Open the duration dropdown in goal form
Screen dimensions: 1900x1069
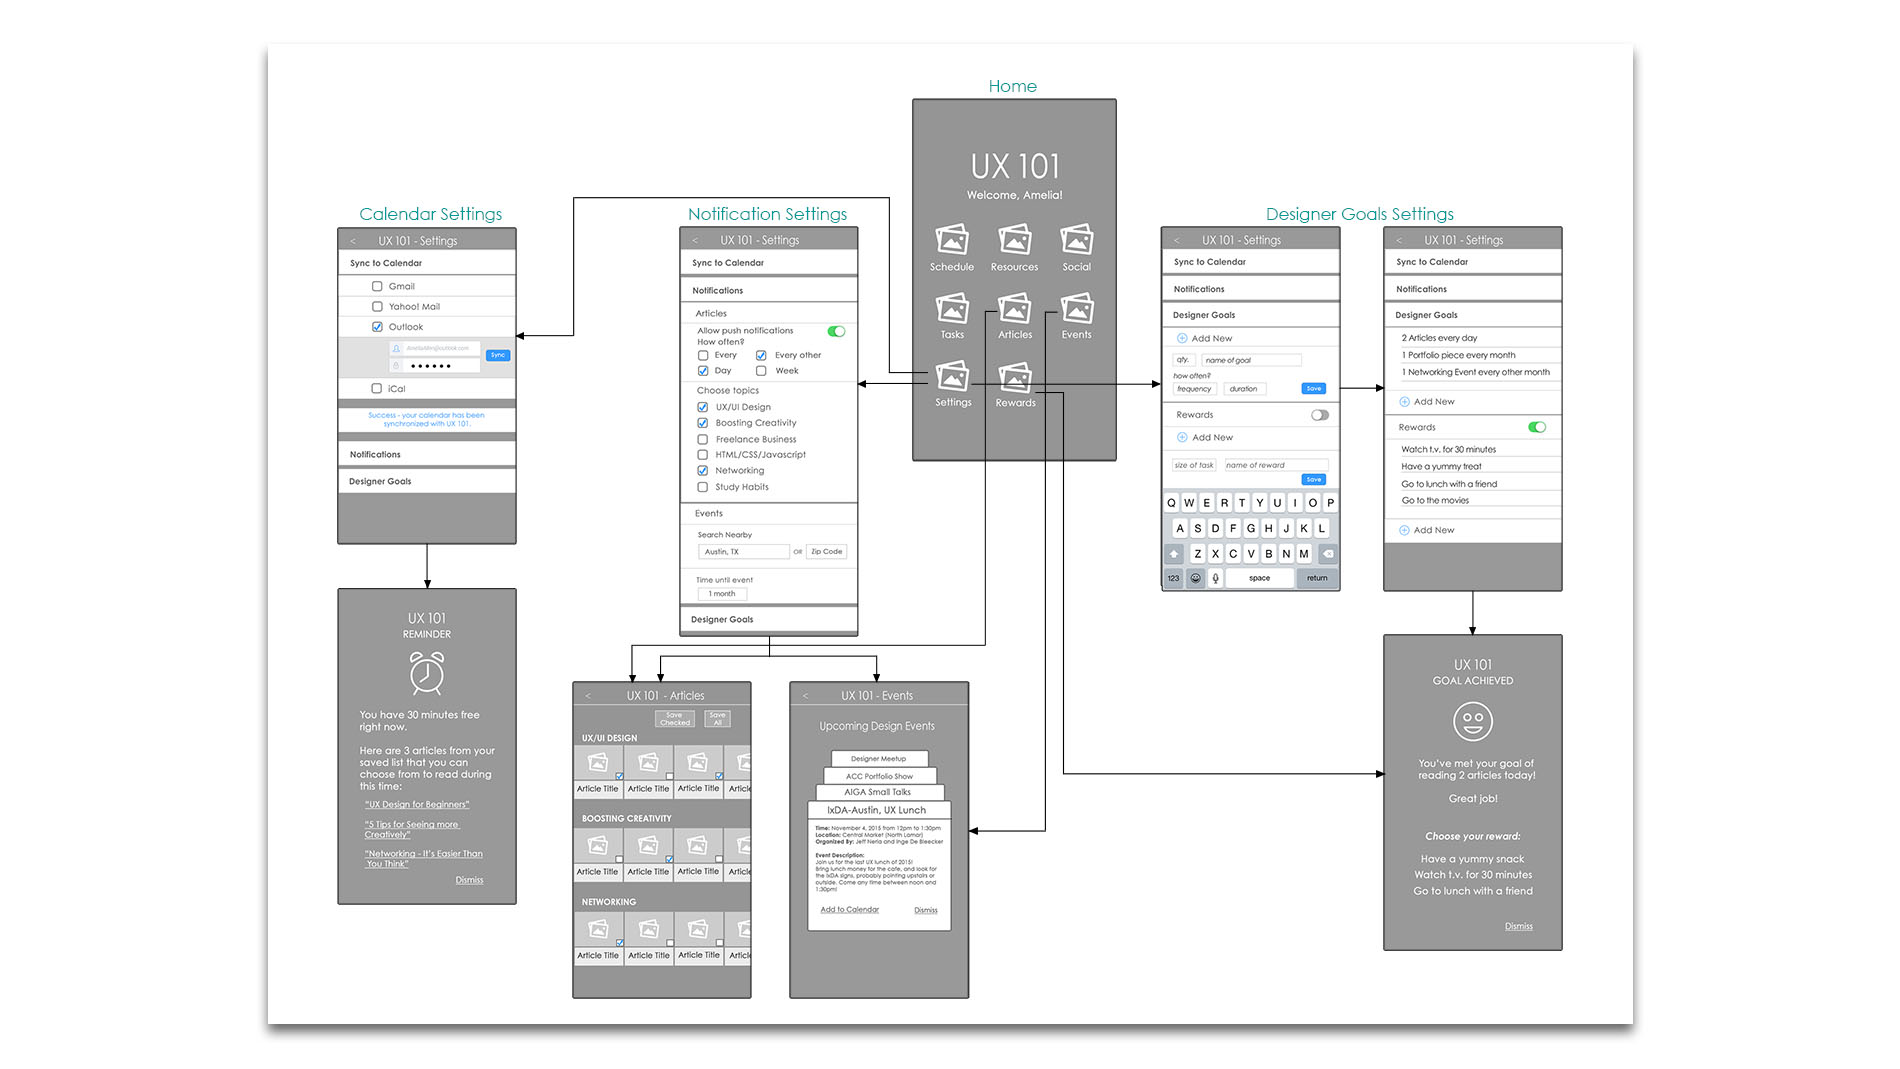[1245, 389]
